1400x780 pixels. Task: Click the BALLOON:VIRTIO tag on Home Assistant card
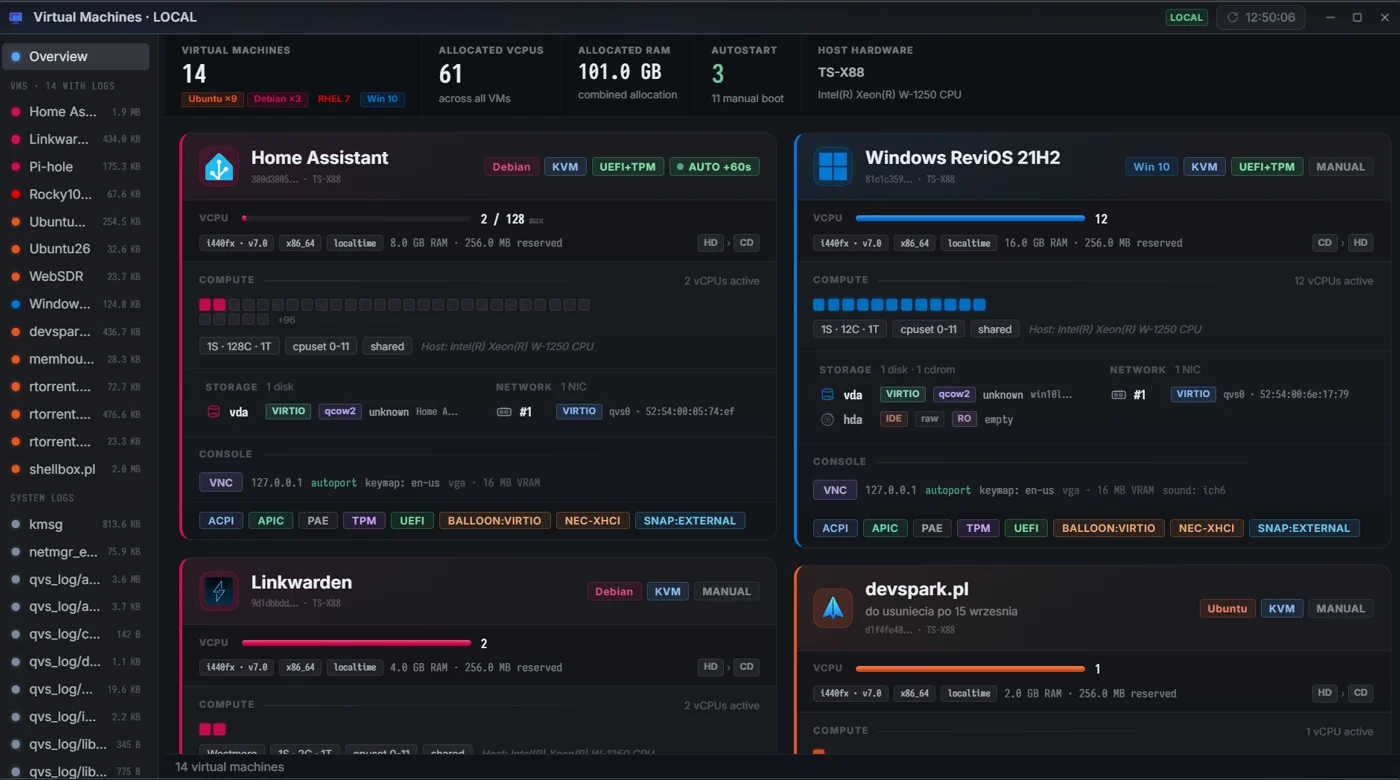[x=495, y=520]
